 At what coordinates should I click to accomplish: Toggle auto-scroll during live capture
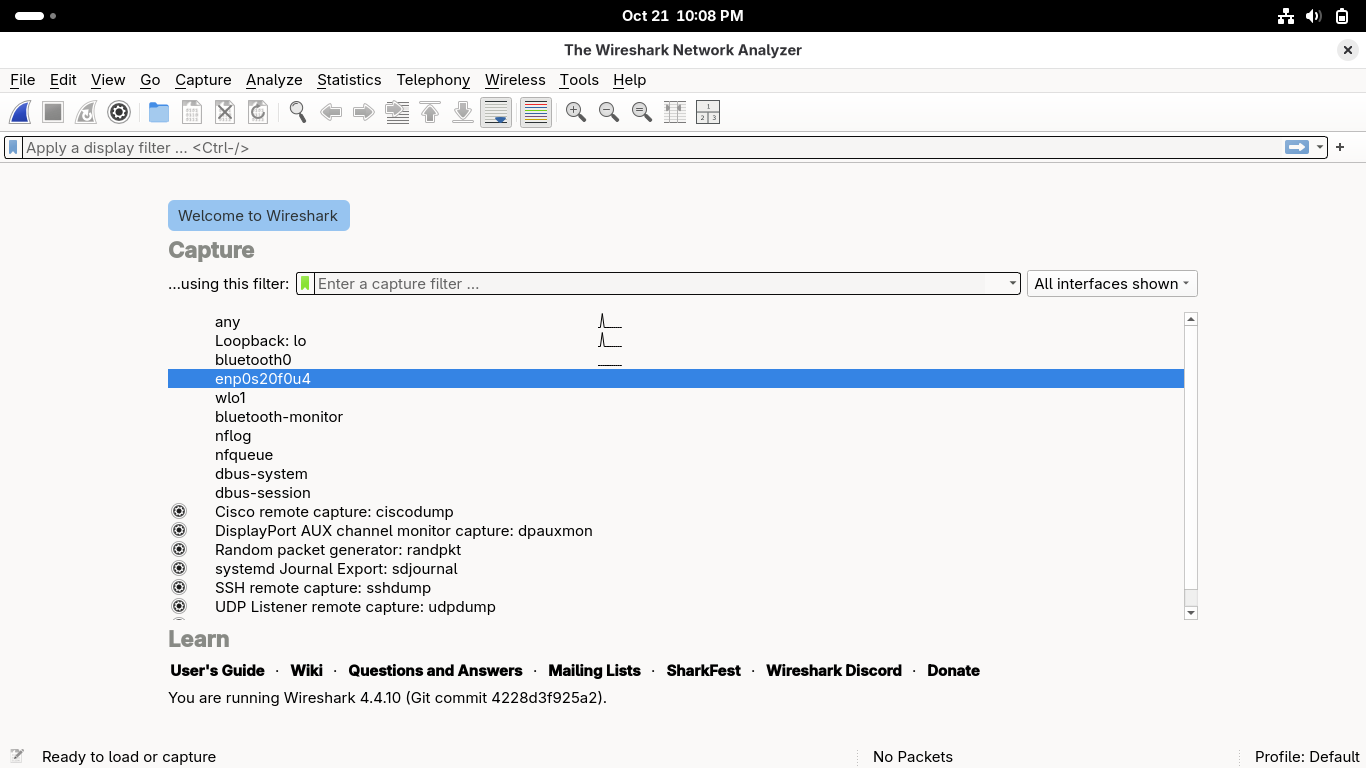[496, 113]
